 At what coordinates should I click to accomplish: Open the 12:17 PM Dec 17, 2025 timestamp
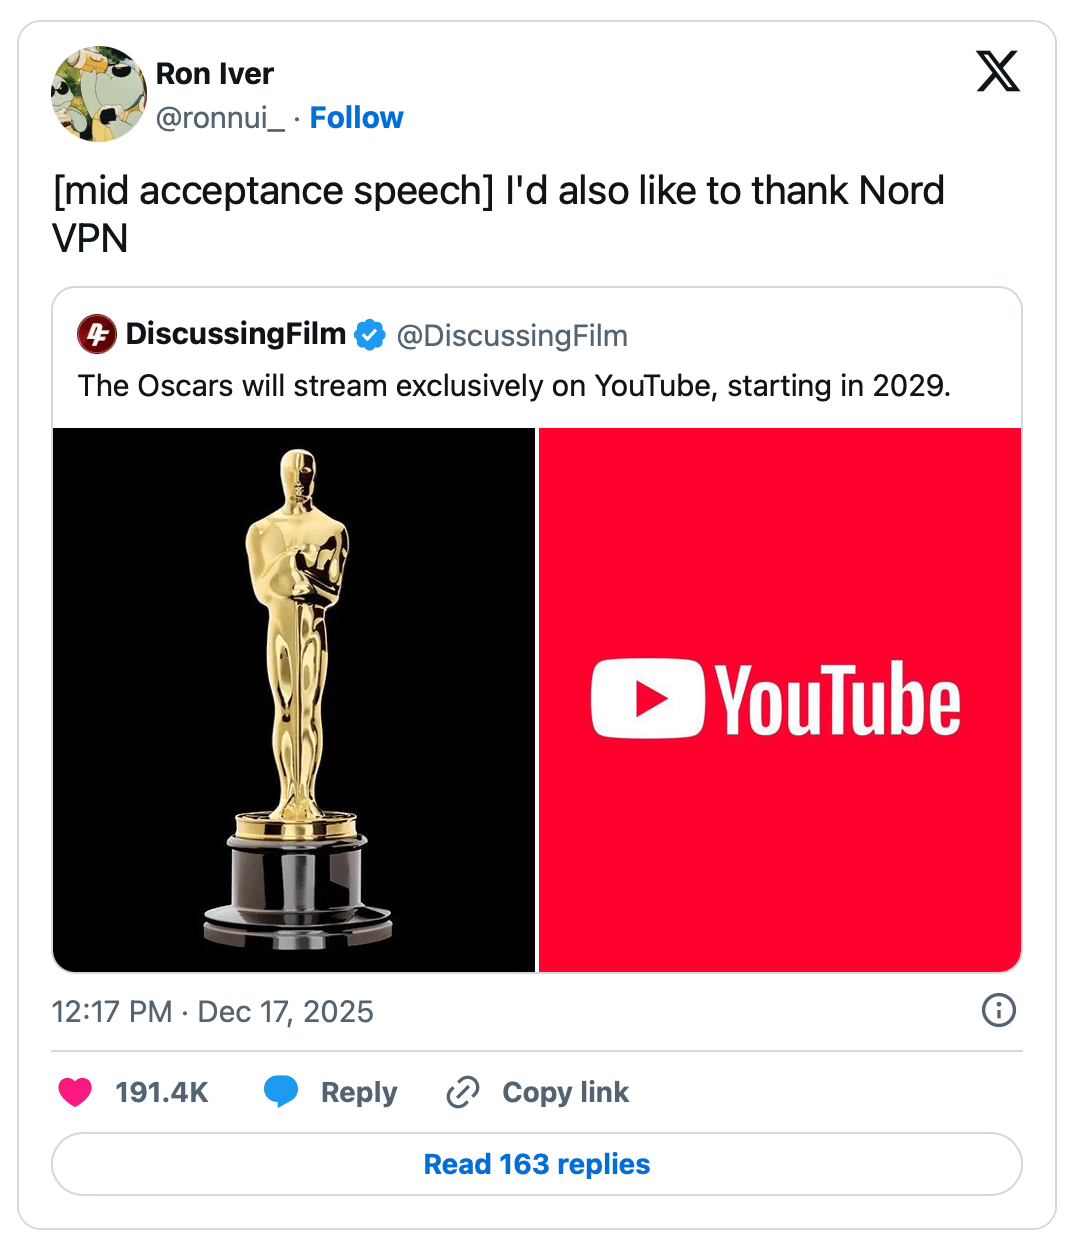(x=213, y=1012)
